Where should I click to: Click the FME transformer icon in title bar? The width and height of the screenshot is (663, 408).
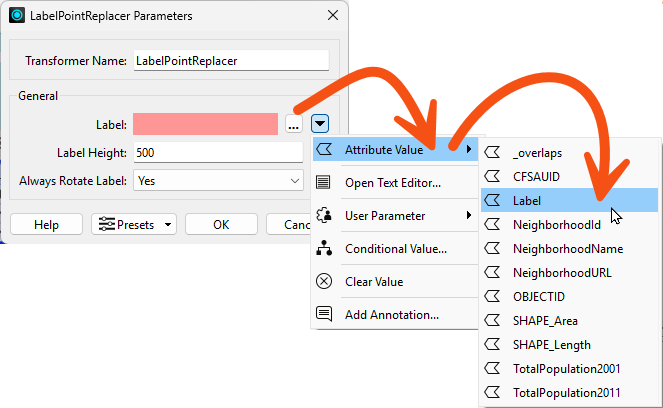17,16
